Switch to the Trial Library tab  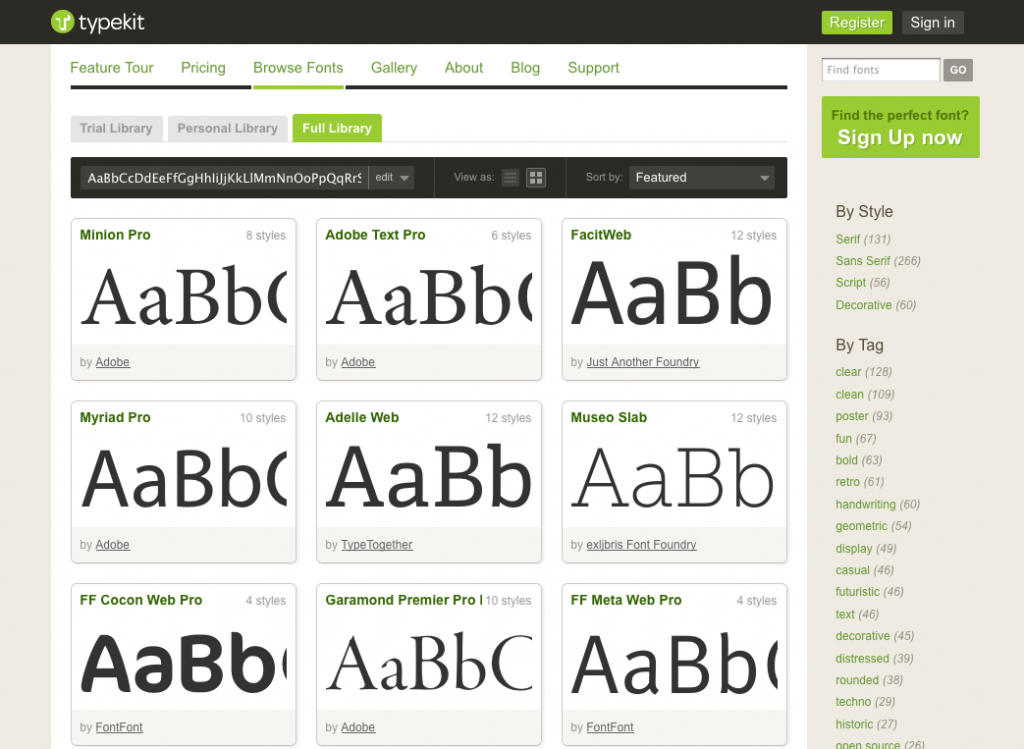116,129
